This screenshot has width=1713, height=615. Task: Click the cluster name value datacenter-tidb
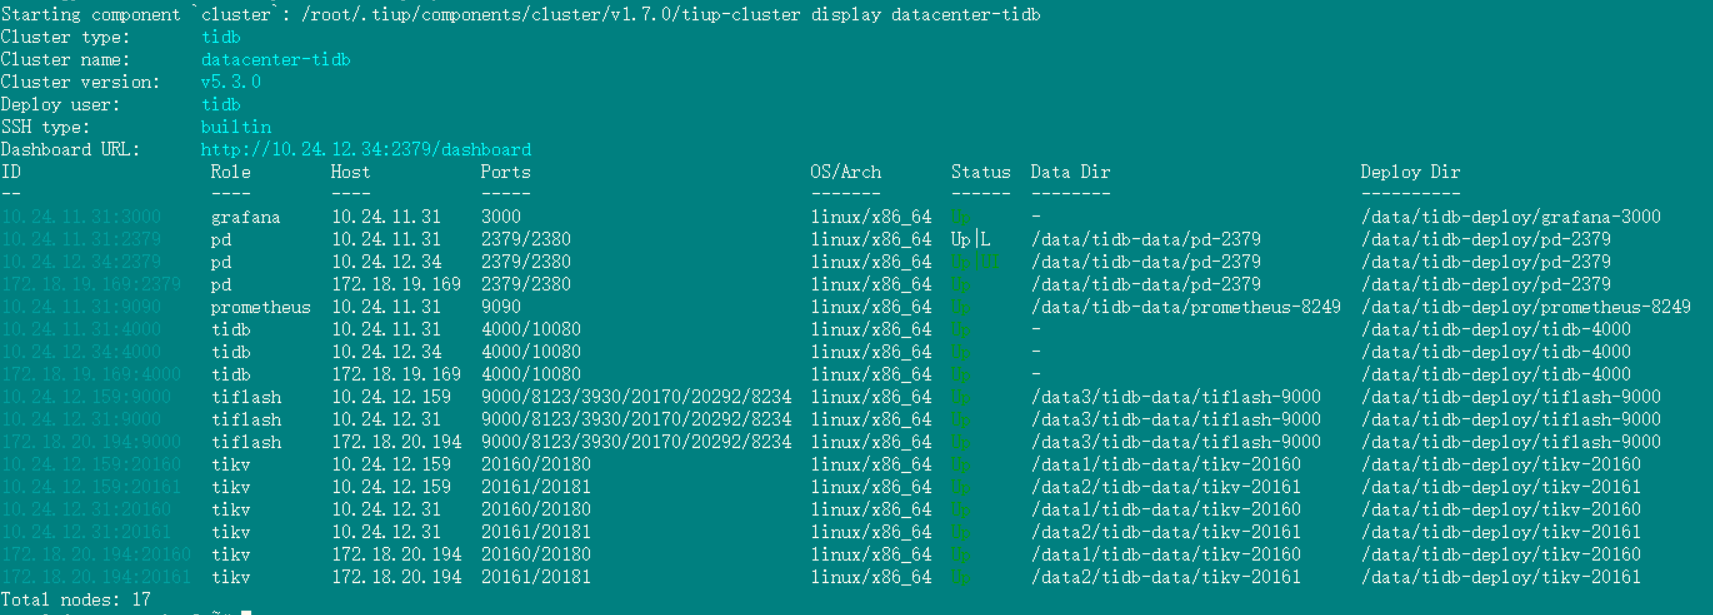[x=275, y=60]
